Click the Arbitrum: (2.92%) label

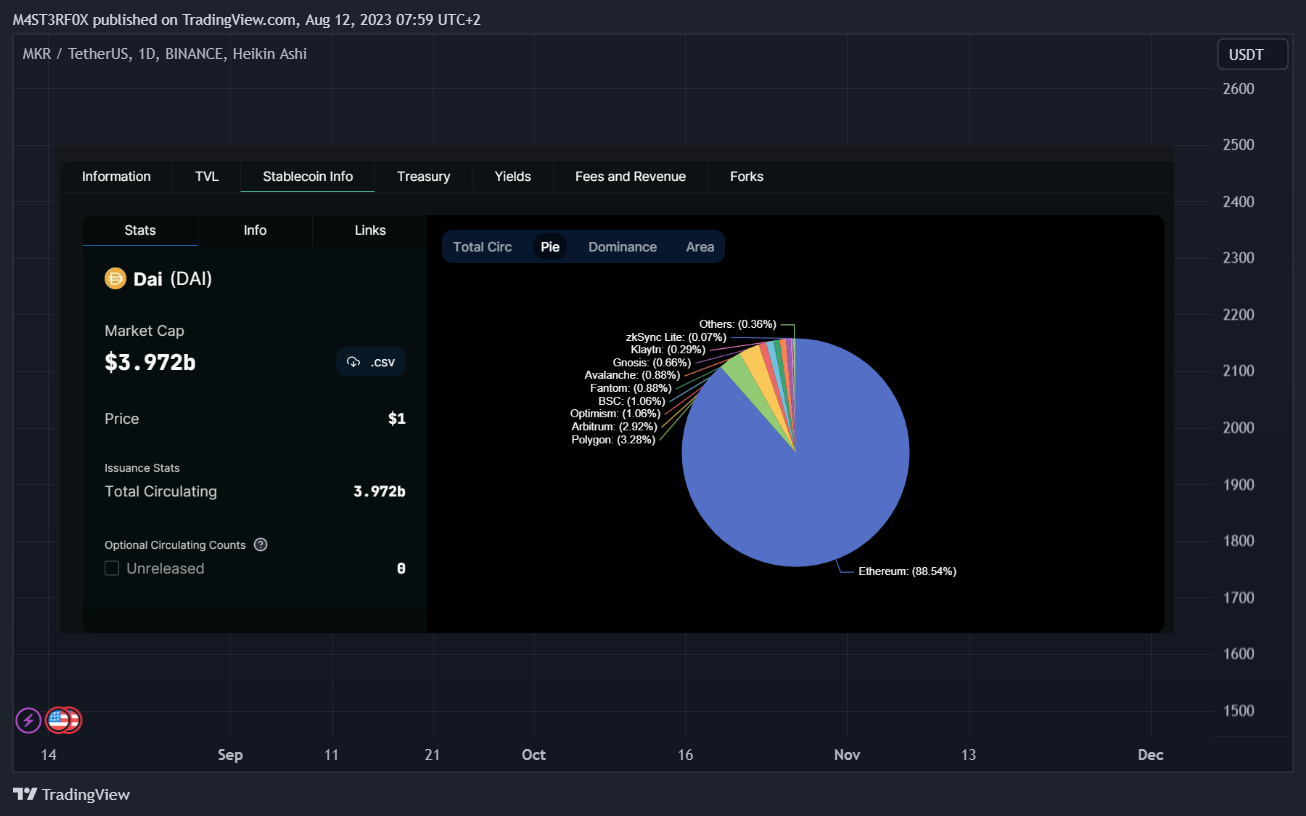click(x=615, y=426)
